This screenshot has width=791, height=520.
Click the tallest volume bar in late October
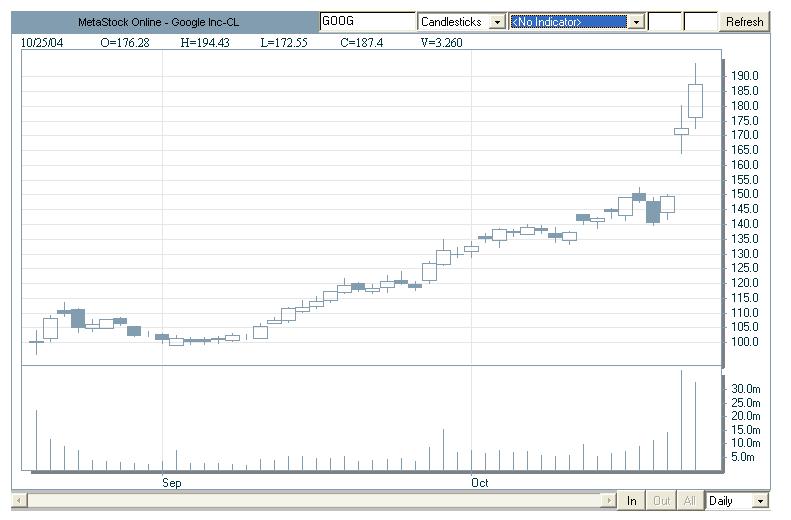coord(682,420)
